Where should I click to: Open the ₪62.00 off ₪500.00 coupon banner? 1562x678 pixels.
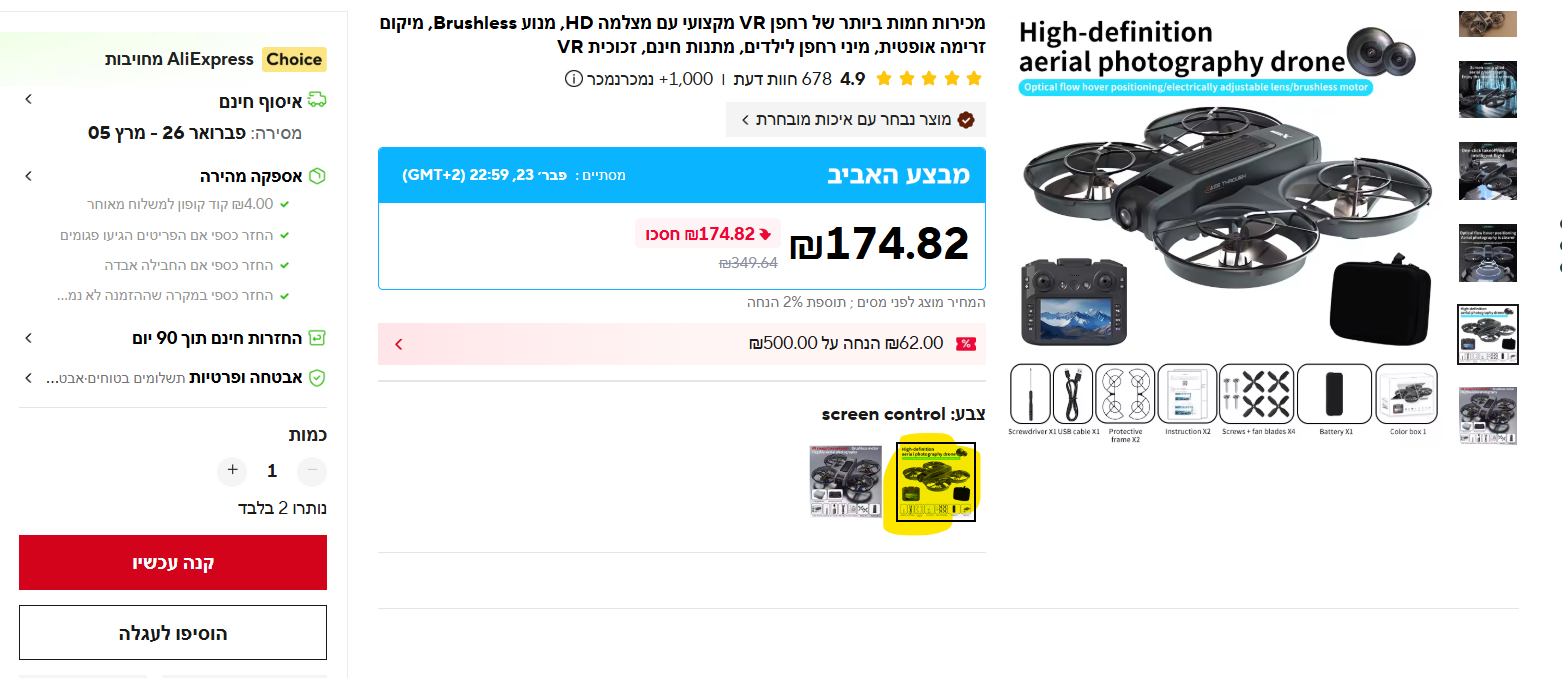[682, 344]
